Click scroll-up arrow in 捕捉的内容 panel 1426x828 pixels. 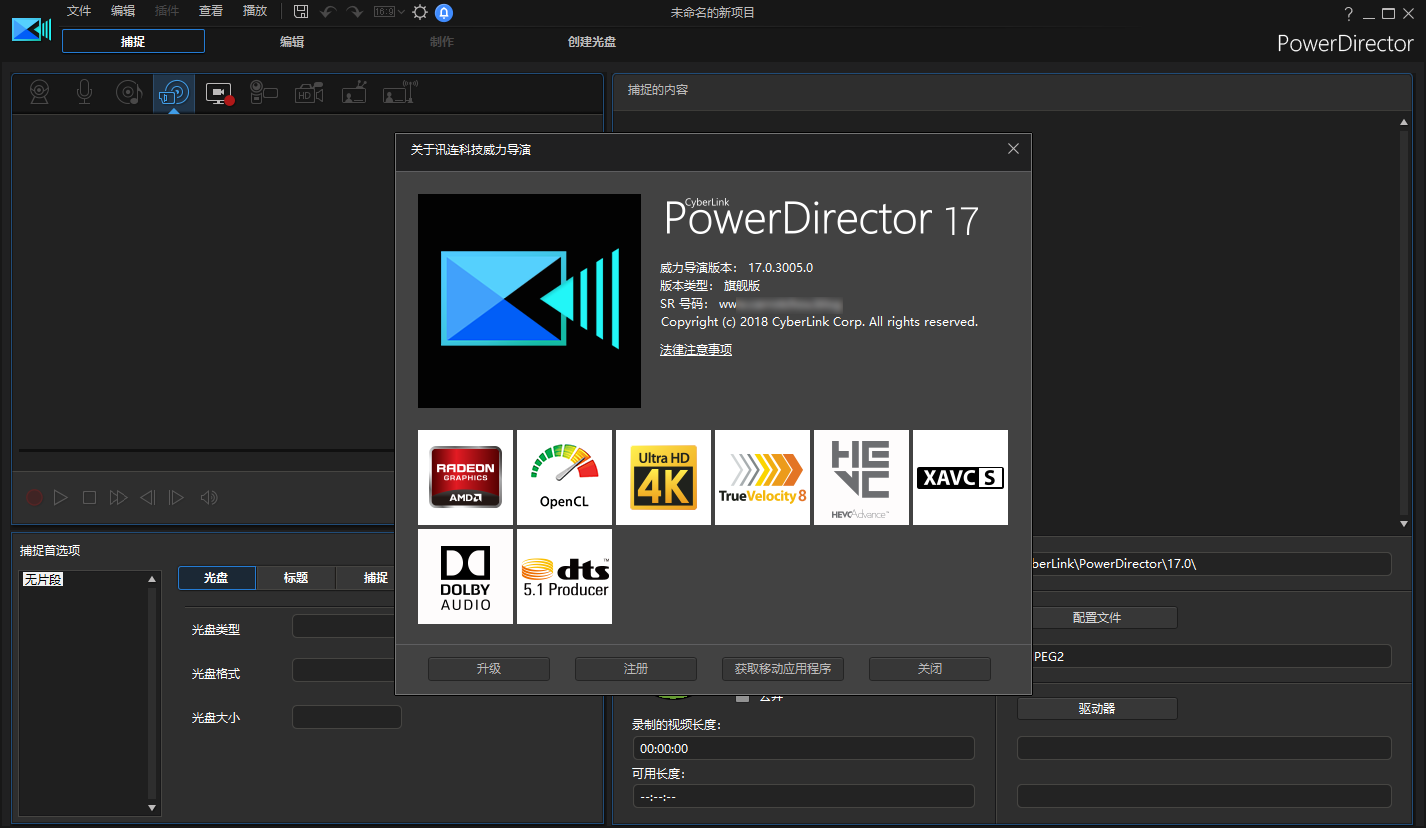(1404, 121)
